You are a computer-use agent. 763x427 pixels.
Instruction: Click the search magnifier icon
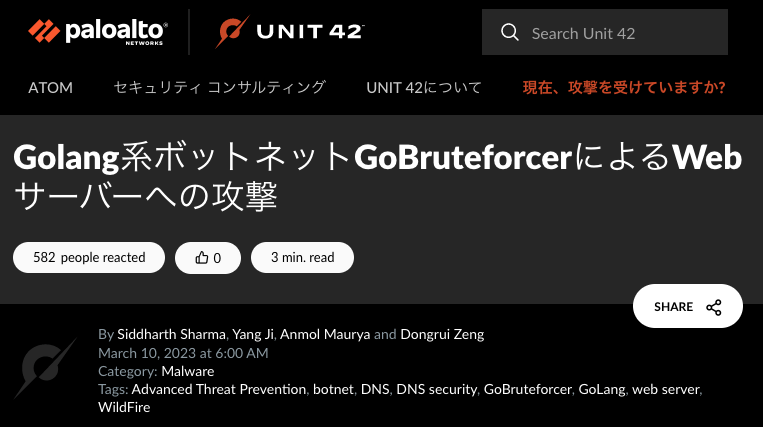tap(510, 33)
